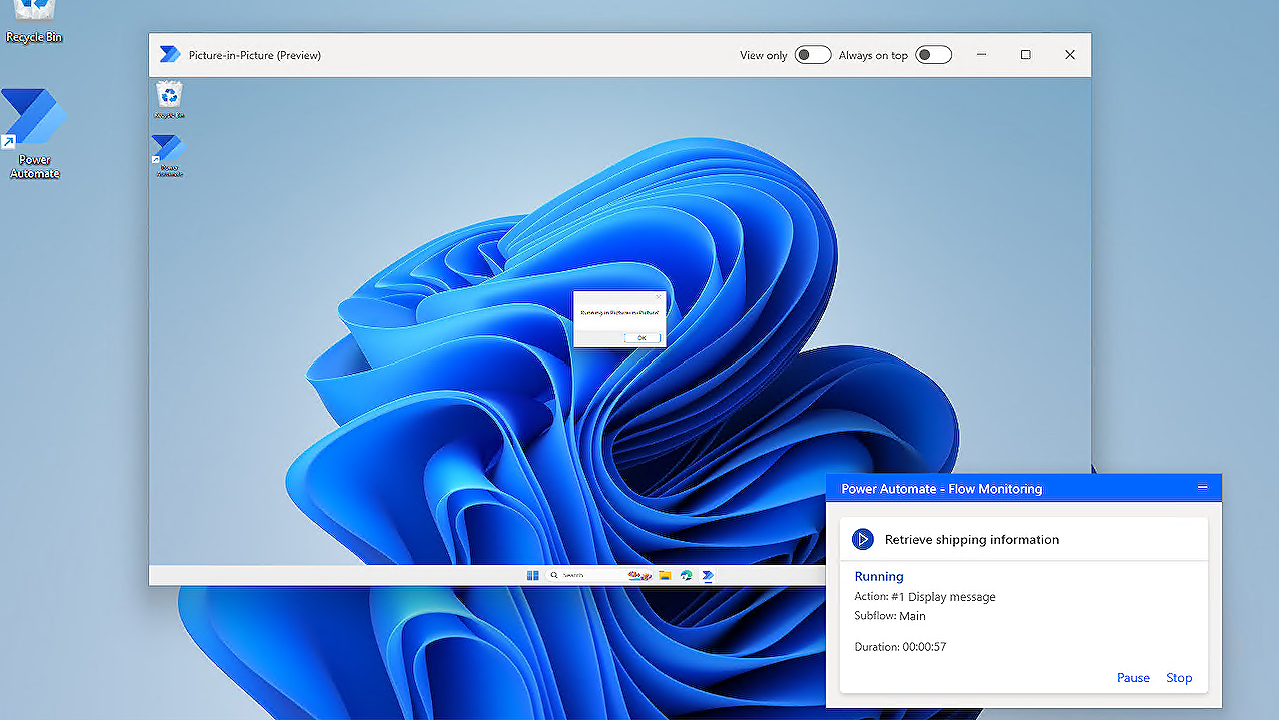The width and height of the screenshot is (1280, 720).
Task: Click Power Automate in the Picture-in-Picture taskbar
Action: 708,575
